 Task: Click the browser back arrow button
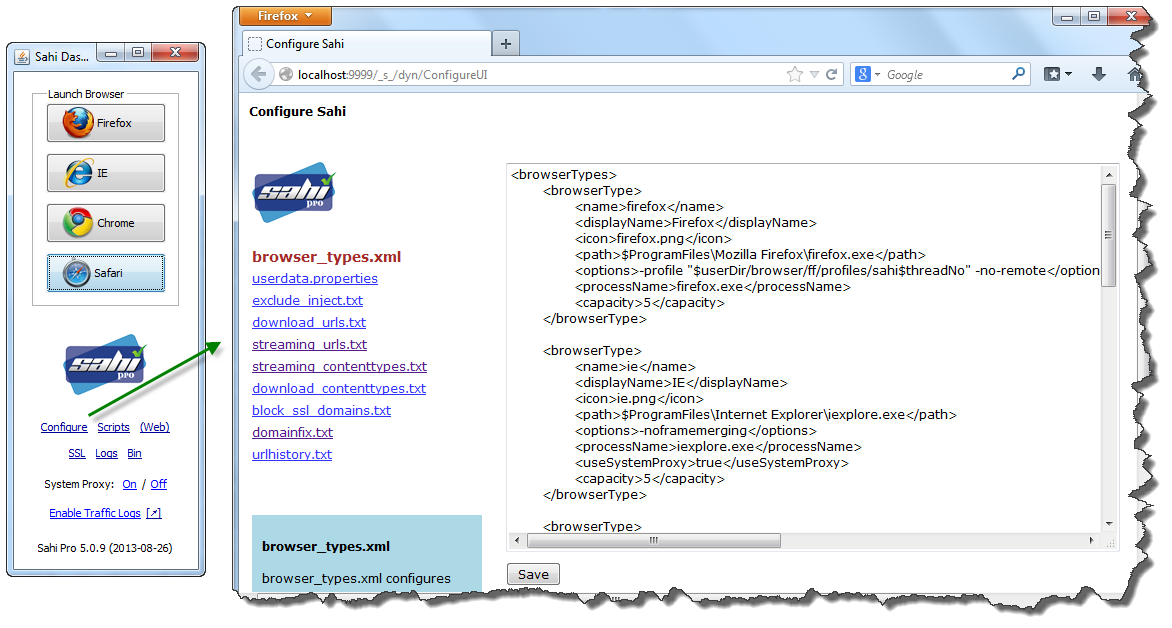click(x=259, y=74)
